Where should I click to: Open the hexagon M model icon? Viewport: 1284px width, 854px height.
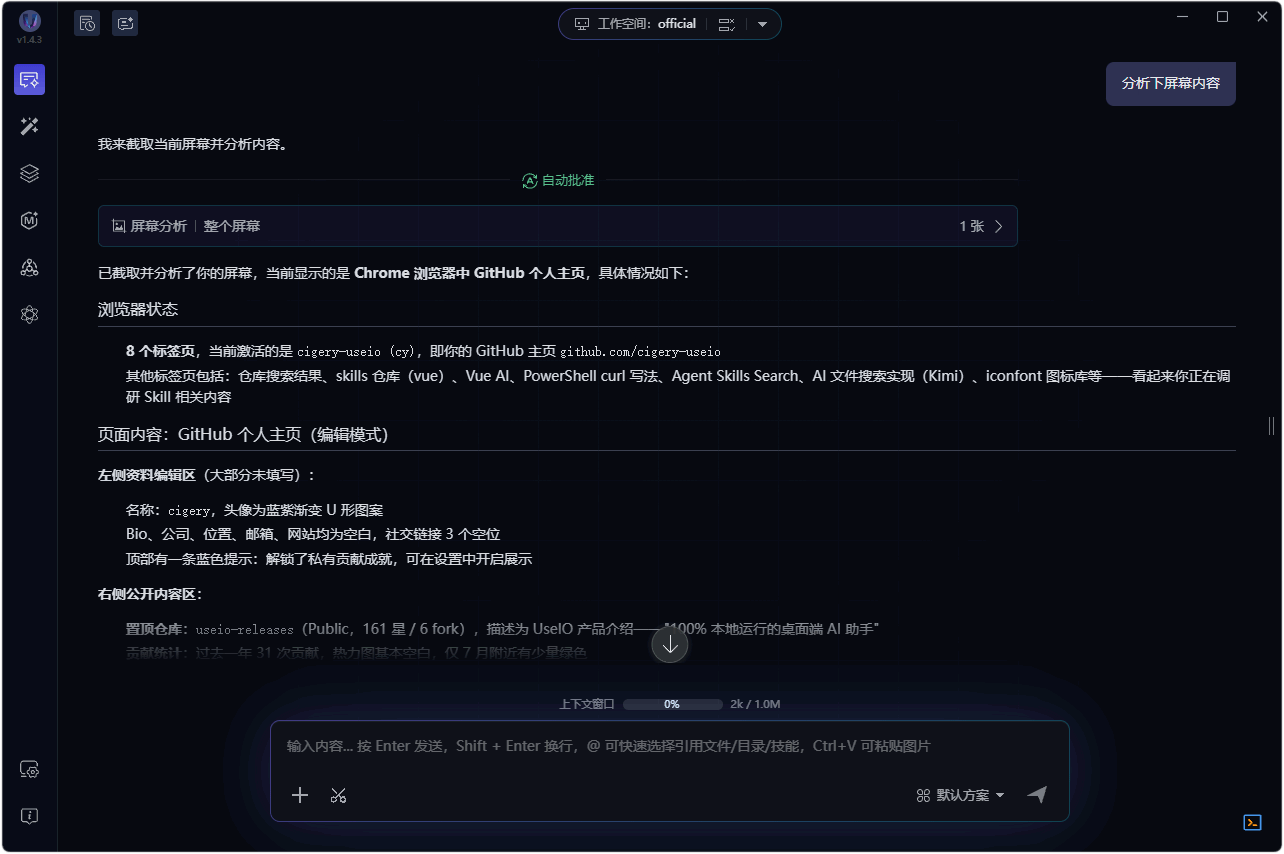[x=29, y=220]
